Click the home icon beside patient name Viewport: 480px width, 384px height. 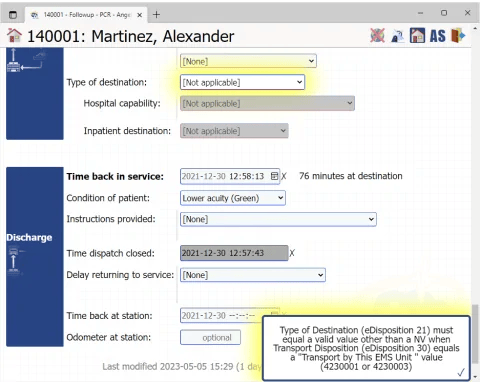point(14,35)
